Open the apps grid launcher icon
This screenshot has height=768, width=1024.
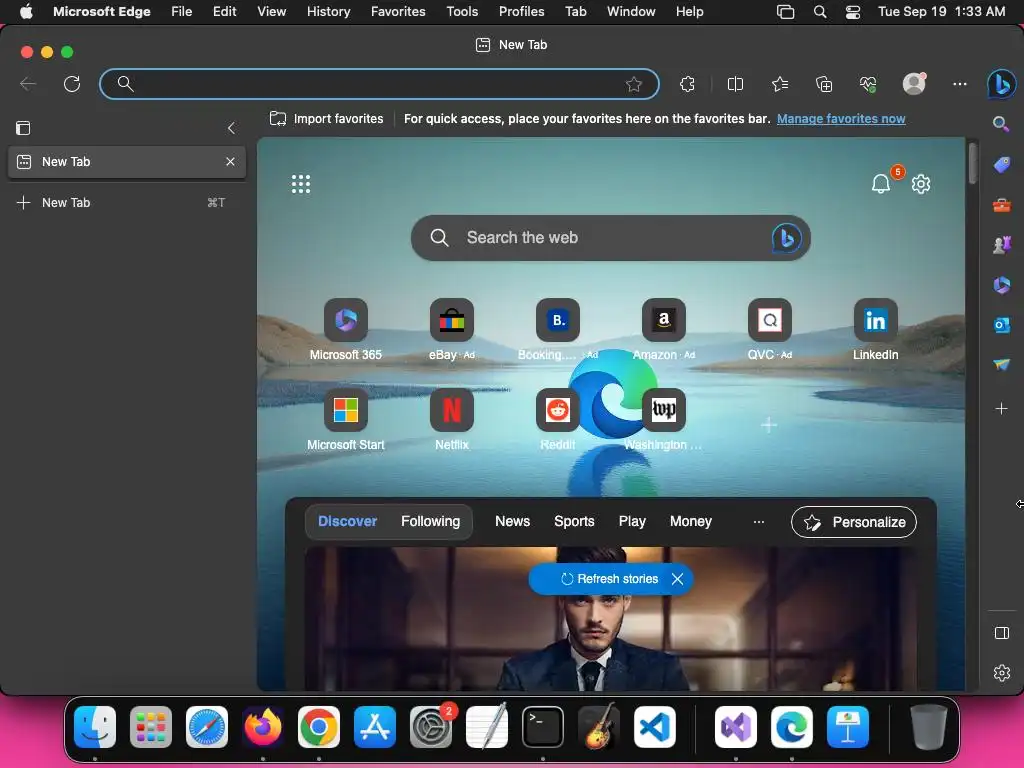tap(300, 184)
